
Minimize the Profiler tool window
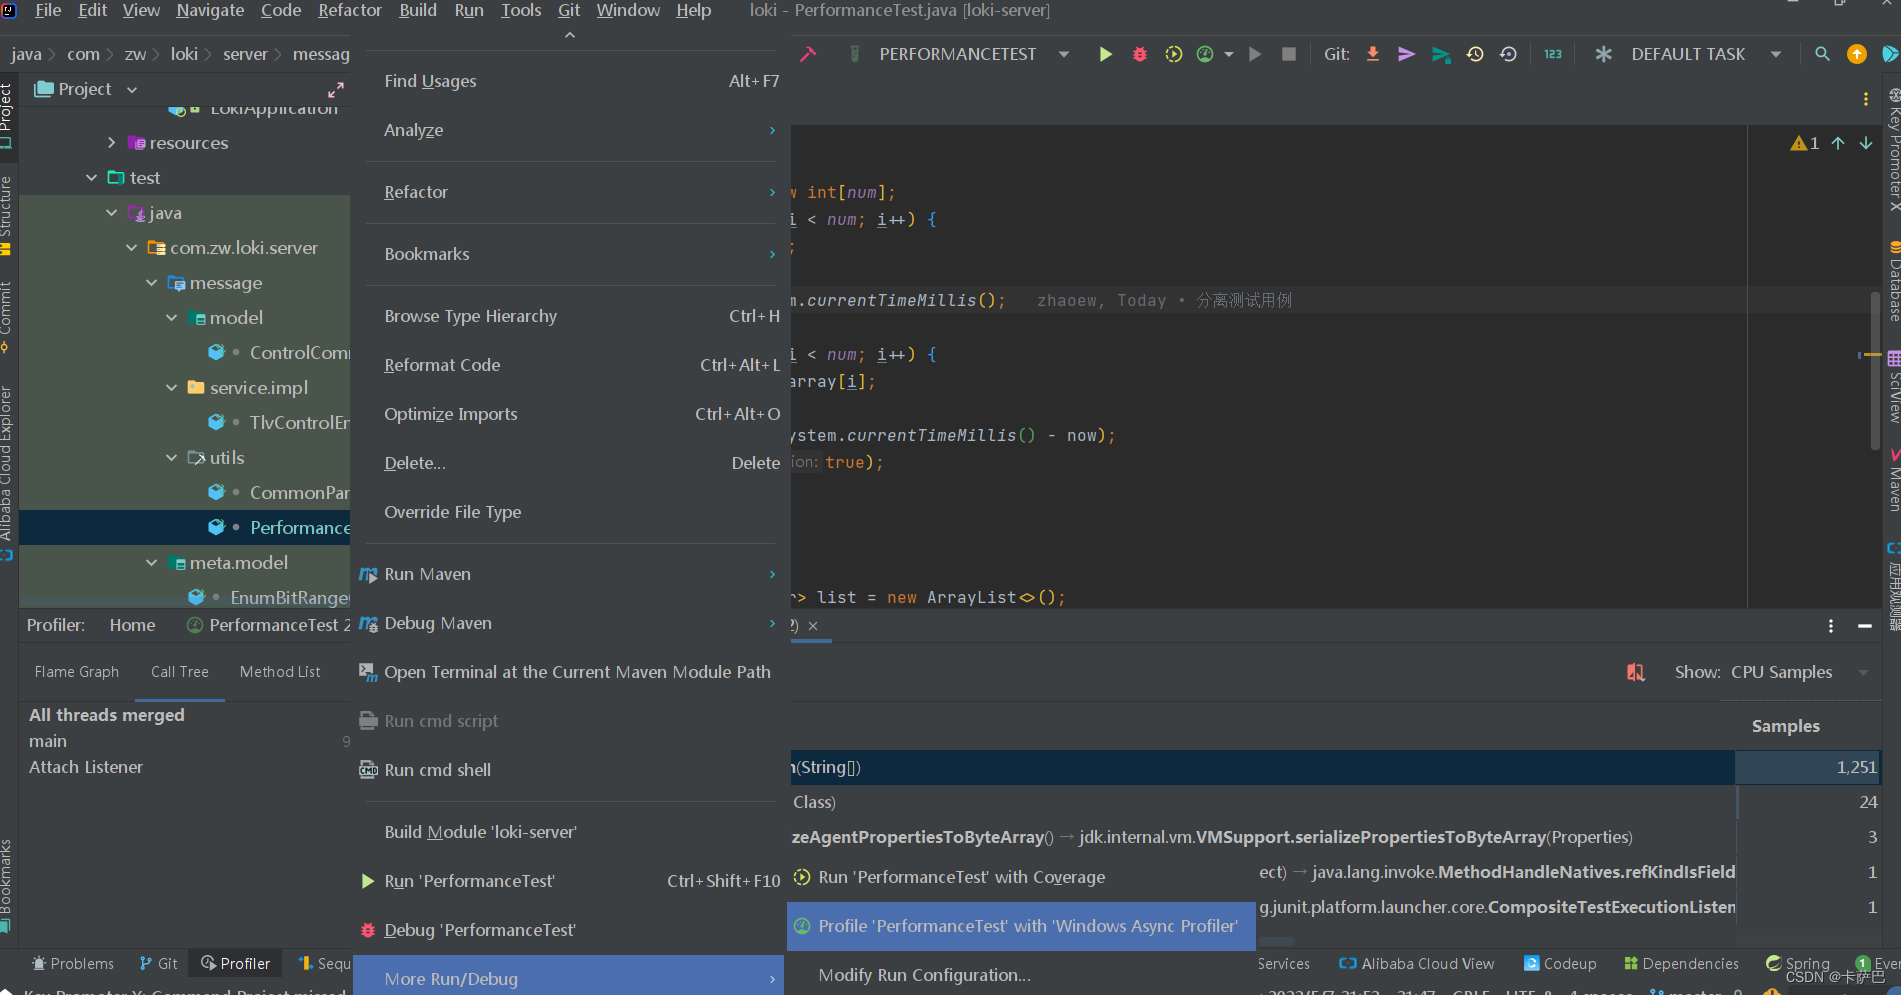pos(1865,626)
